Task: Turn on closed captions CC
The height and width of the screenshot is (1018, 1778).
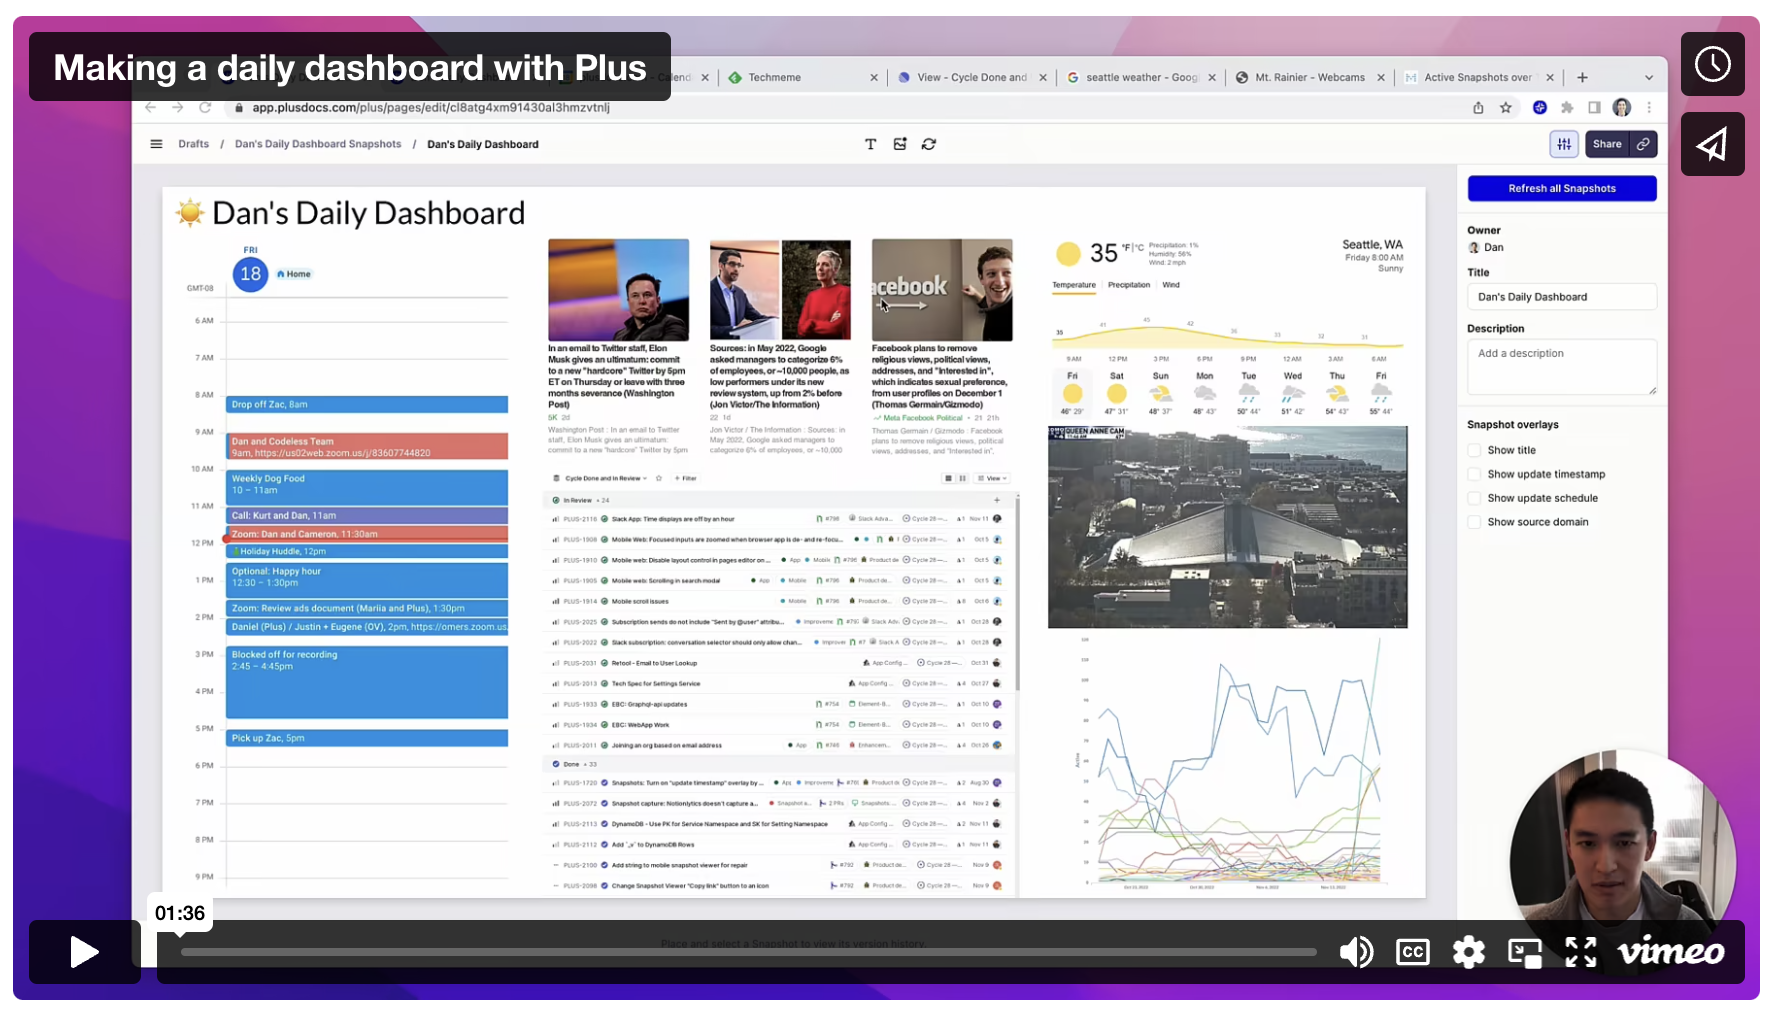Action: pyautogui.click(x=1413, y=952)
